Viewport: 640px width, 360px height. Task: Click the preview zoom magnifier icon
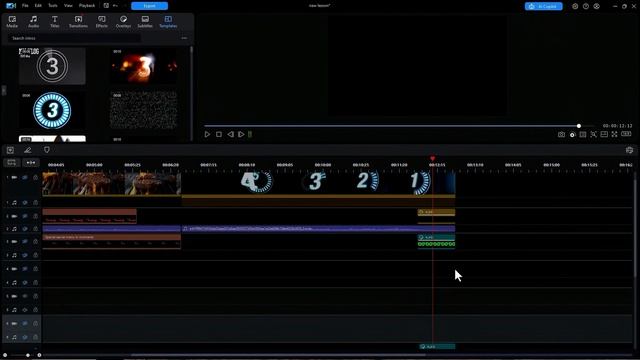tap(593, 134)
